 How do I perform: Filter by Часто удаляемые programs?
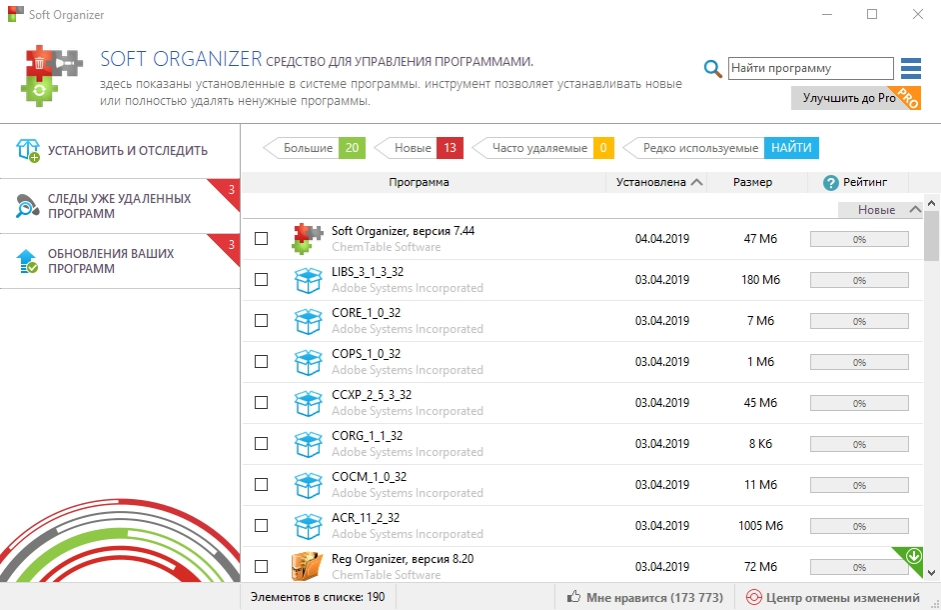543,148
